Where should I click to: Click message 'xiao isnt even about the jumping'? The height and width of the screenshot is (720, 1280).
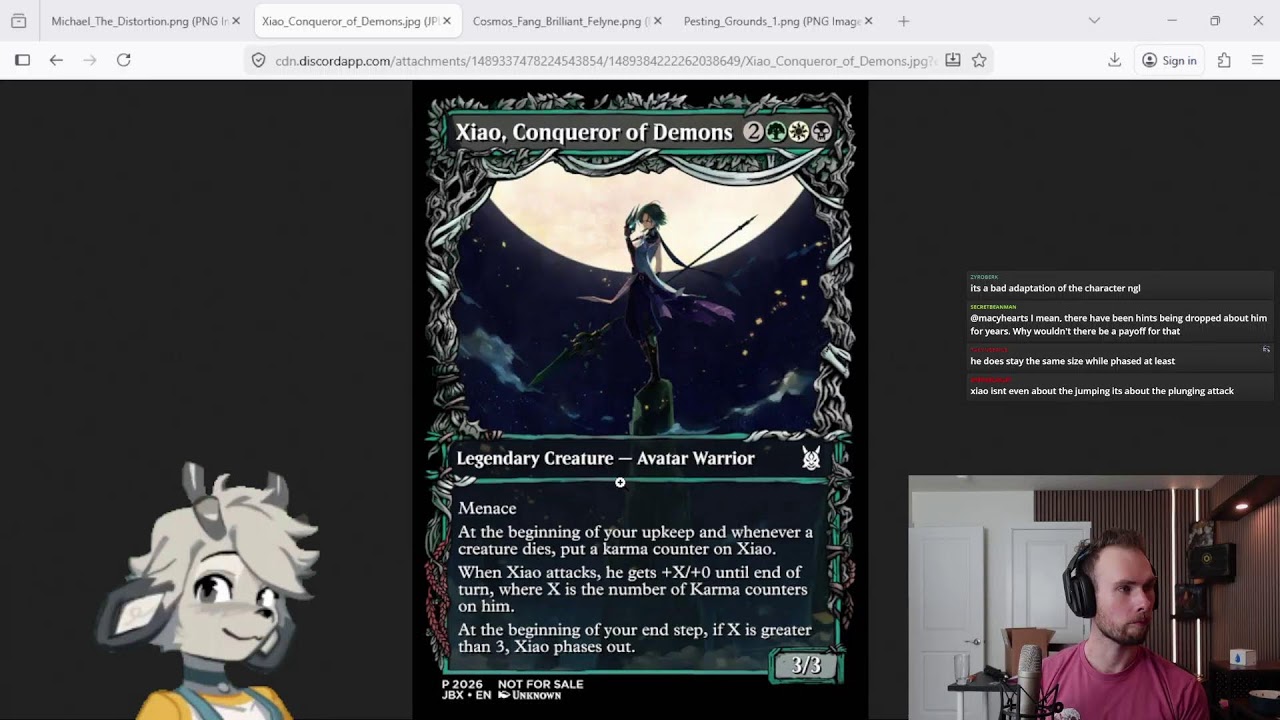pyautogui.click(x=1102, y=391)
